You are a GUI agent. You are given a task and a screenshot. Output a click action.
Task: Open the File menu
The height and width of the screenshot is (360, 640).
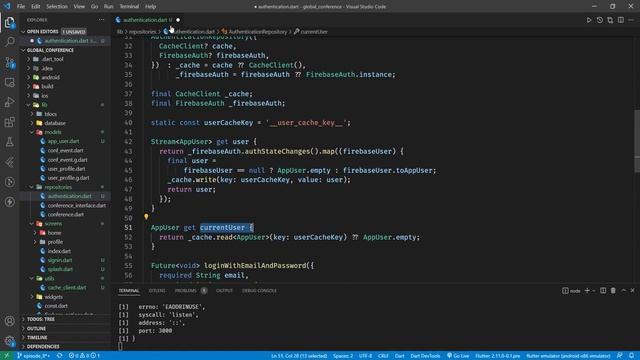21,7
